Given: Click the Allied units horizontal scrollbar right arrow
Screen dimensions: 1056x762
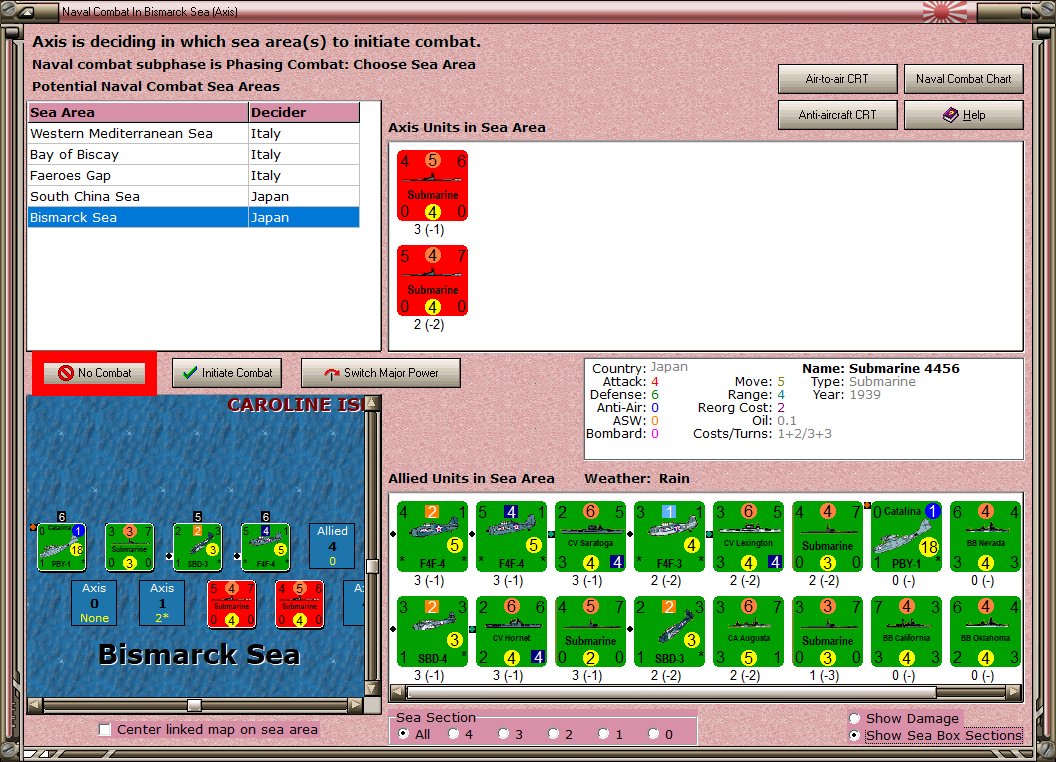Looking at the screenshot, I should pyautogui.click(x=1014, y=692).
